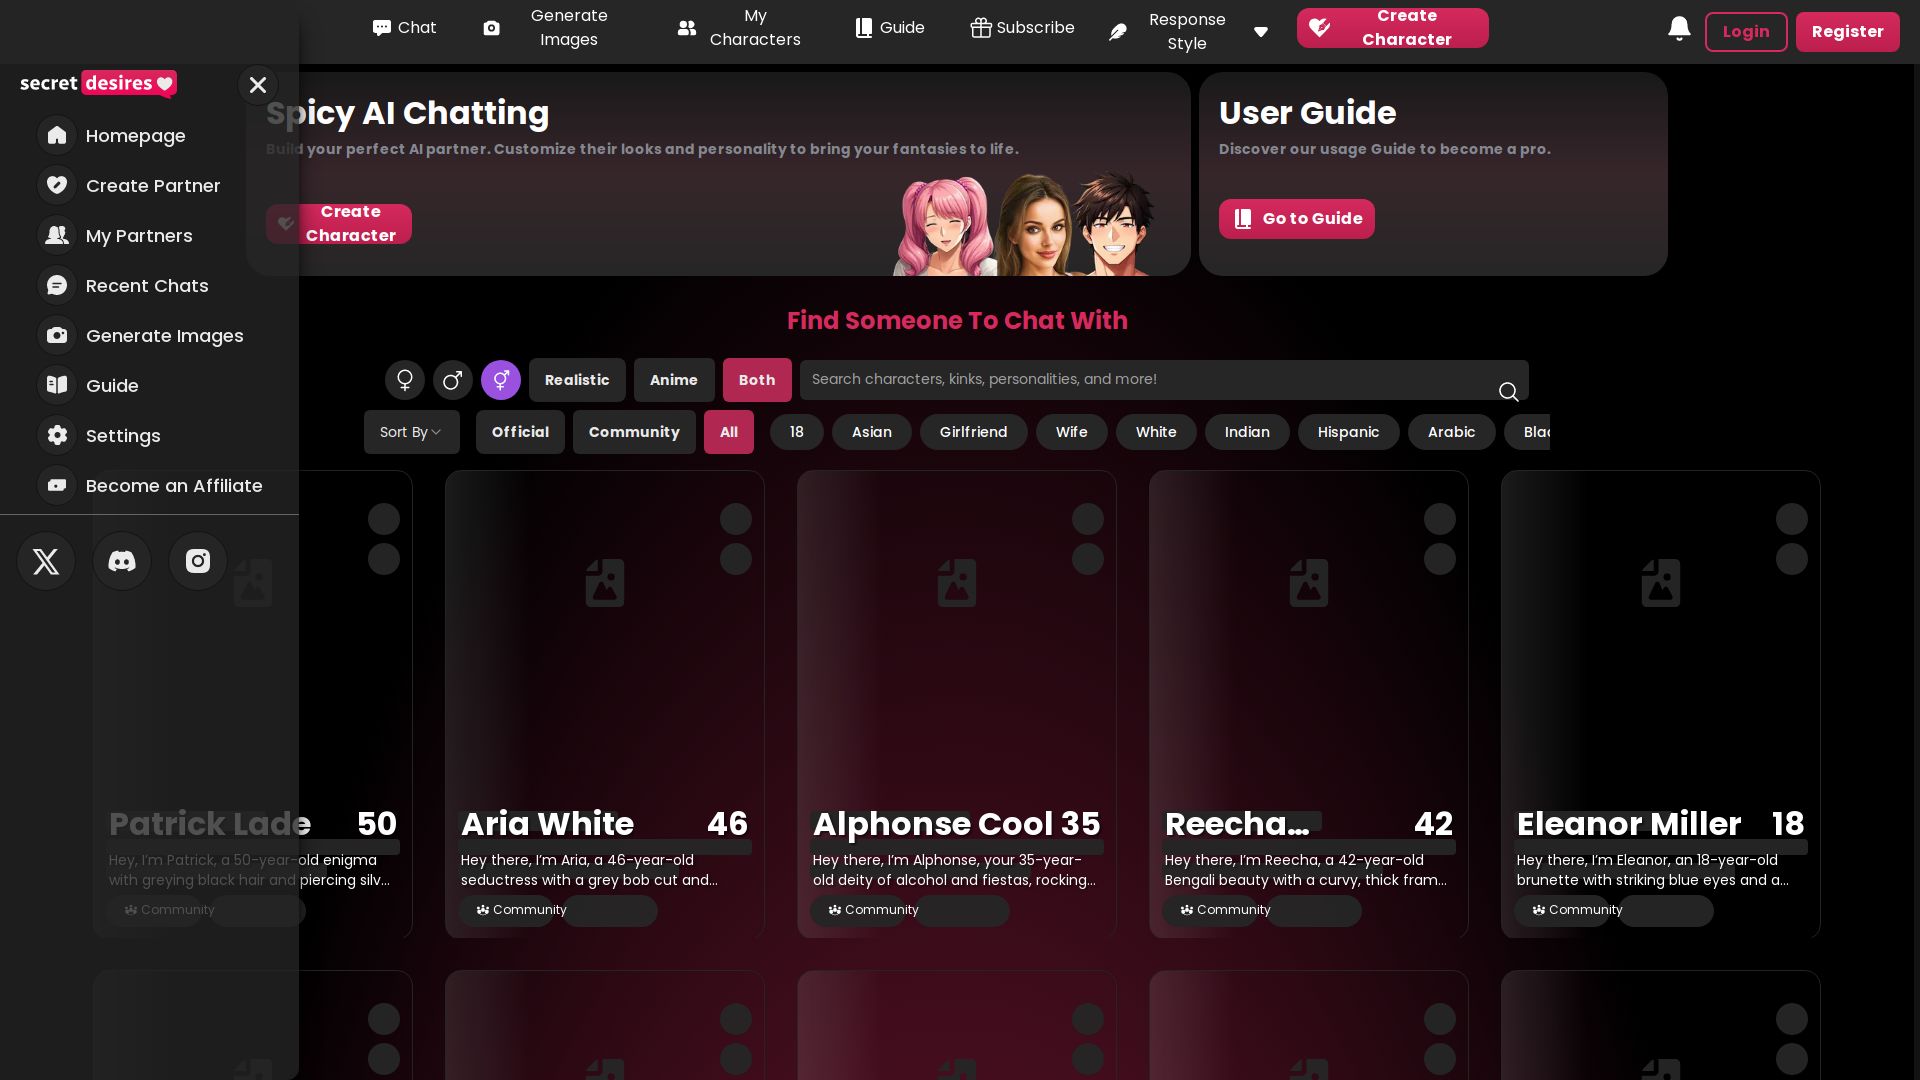Click the Register button
Screen dimensions: 1920x1080
1847,32
